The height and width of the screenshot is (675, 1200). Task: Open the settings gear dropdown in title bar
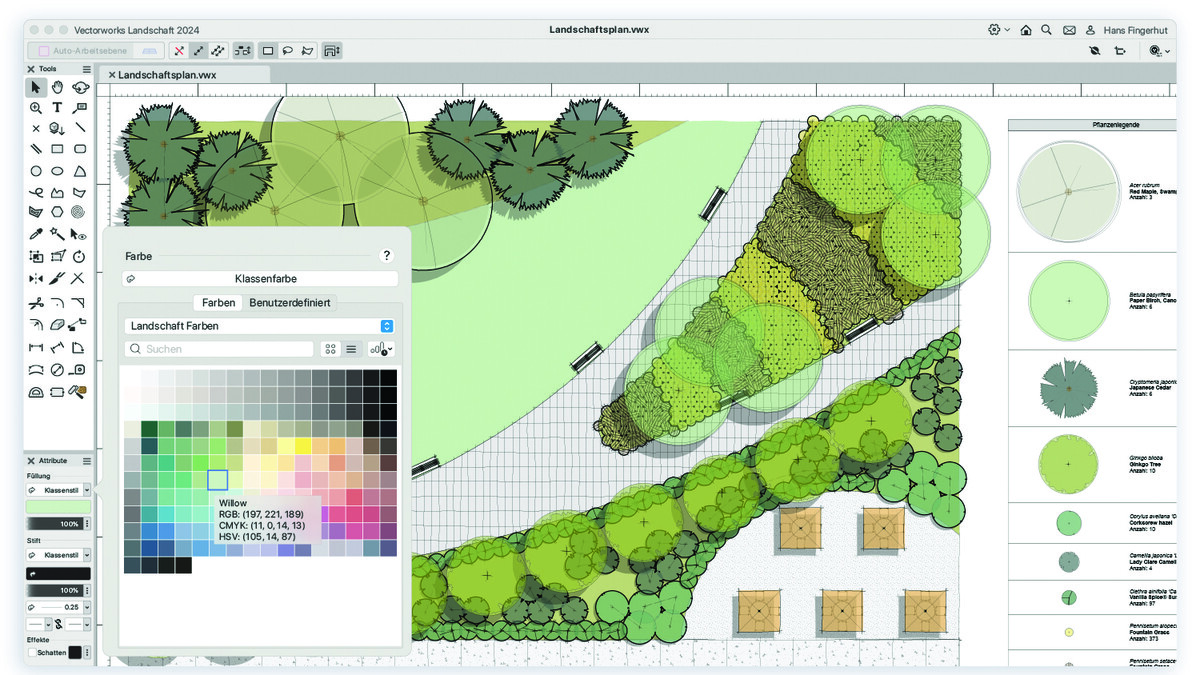(x=999, y=30)
